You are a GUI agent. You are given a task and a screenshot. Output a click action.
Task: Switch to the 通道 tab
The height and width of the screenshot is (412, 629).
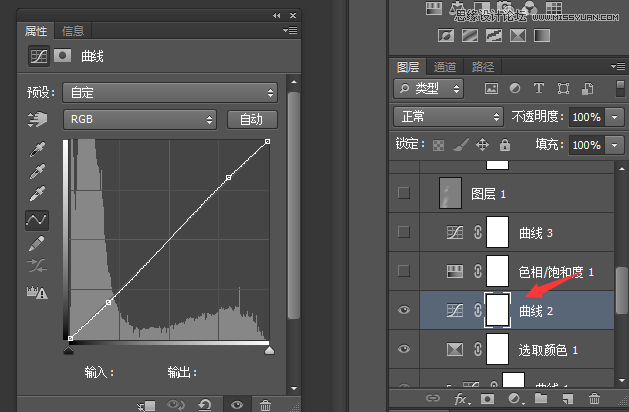pyautogui.click(x=445, y=67)
